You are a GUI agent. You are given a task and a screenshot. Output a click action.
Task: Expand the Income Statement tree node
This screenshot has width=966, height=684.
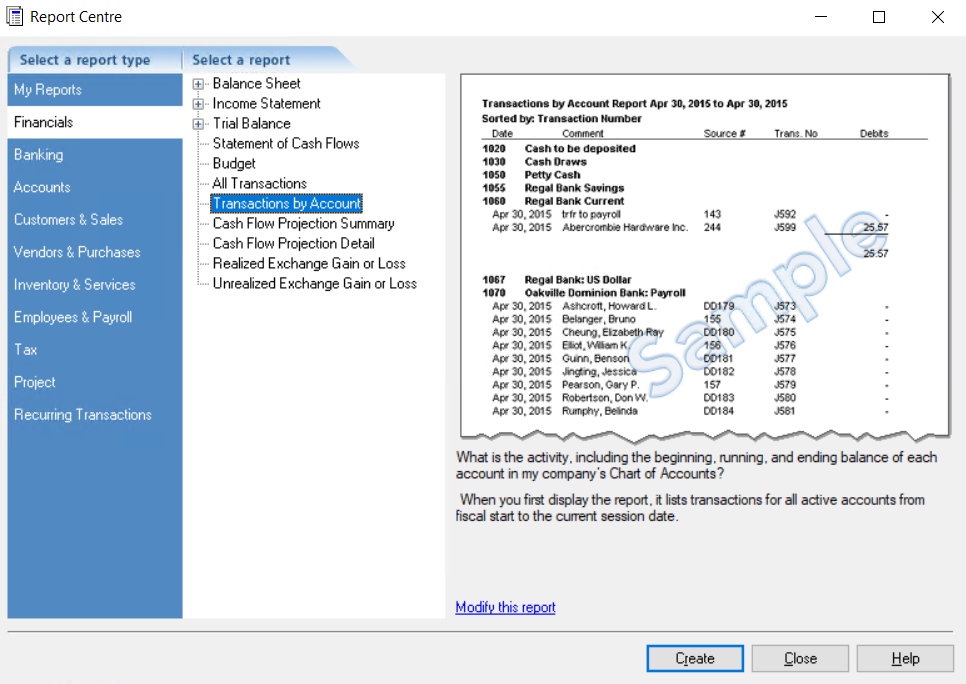pyautogui.click(x=199, y=104)
